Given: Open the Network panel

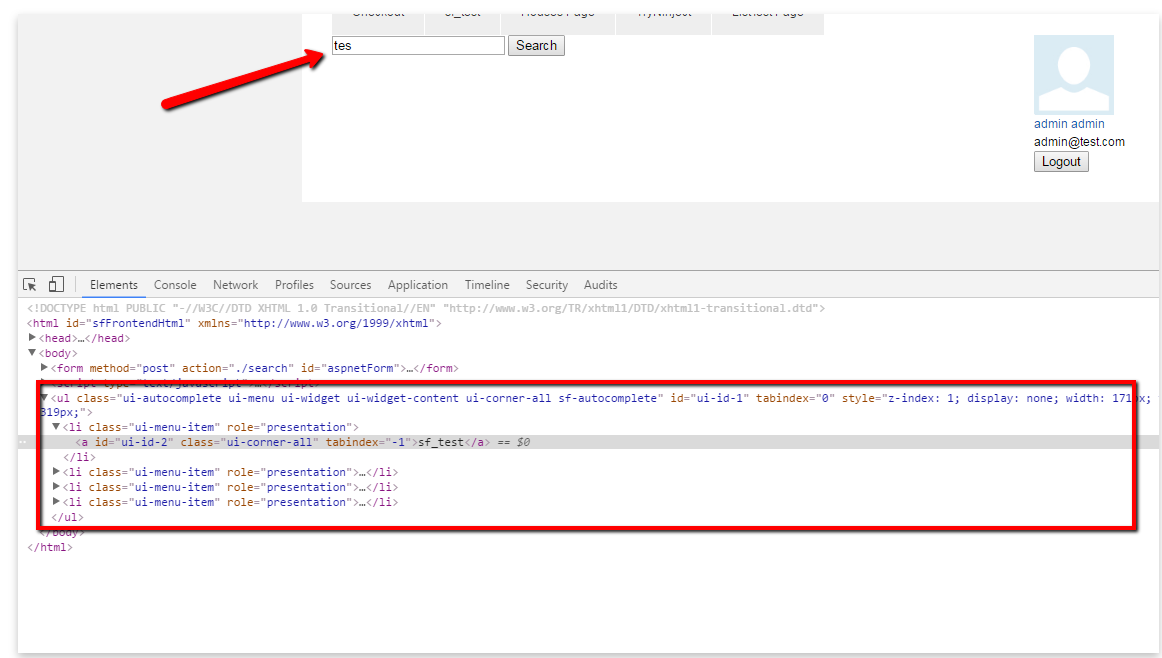Looking at the screenshot, I should coord(235,284).
